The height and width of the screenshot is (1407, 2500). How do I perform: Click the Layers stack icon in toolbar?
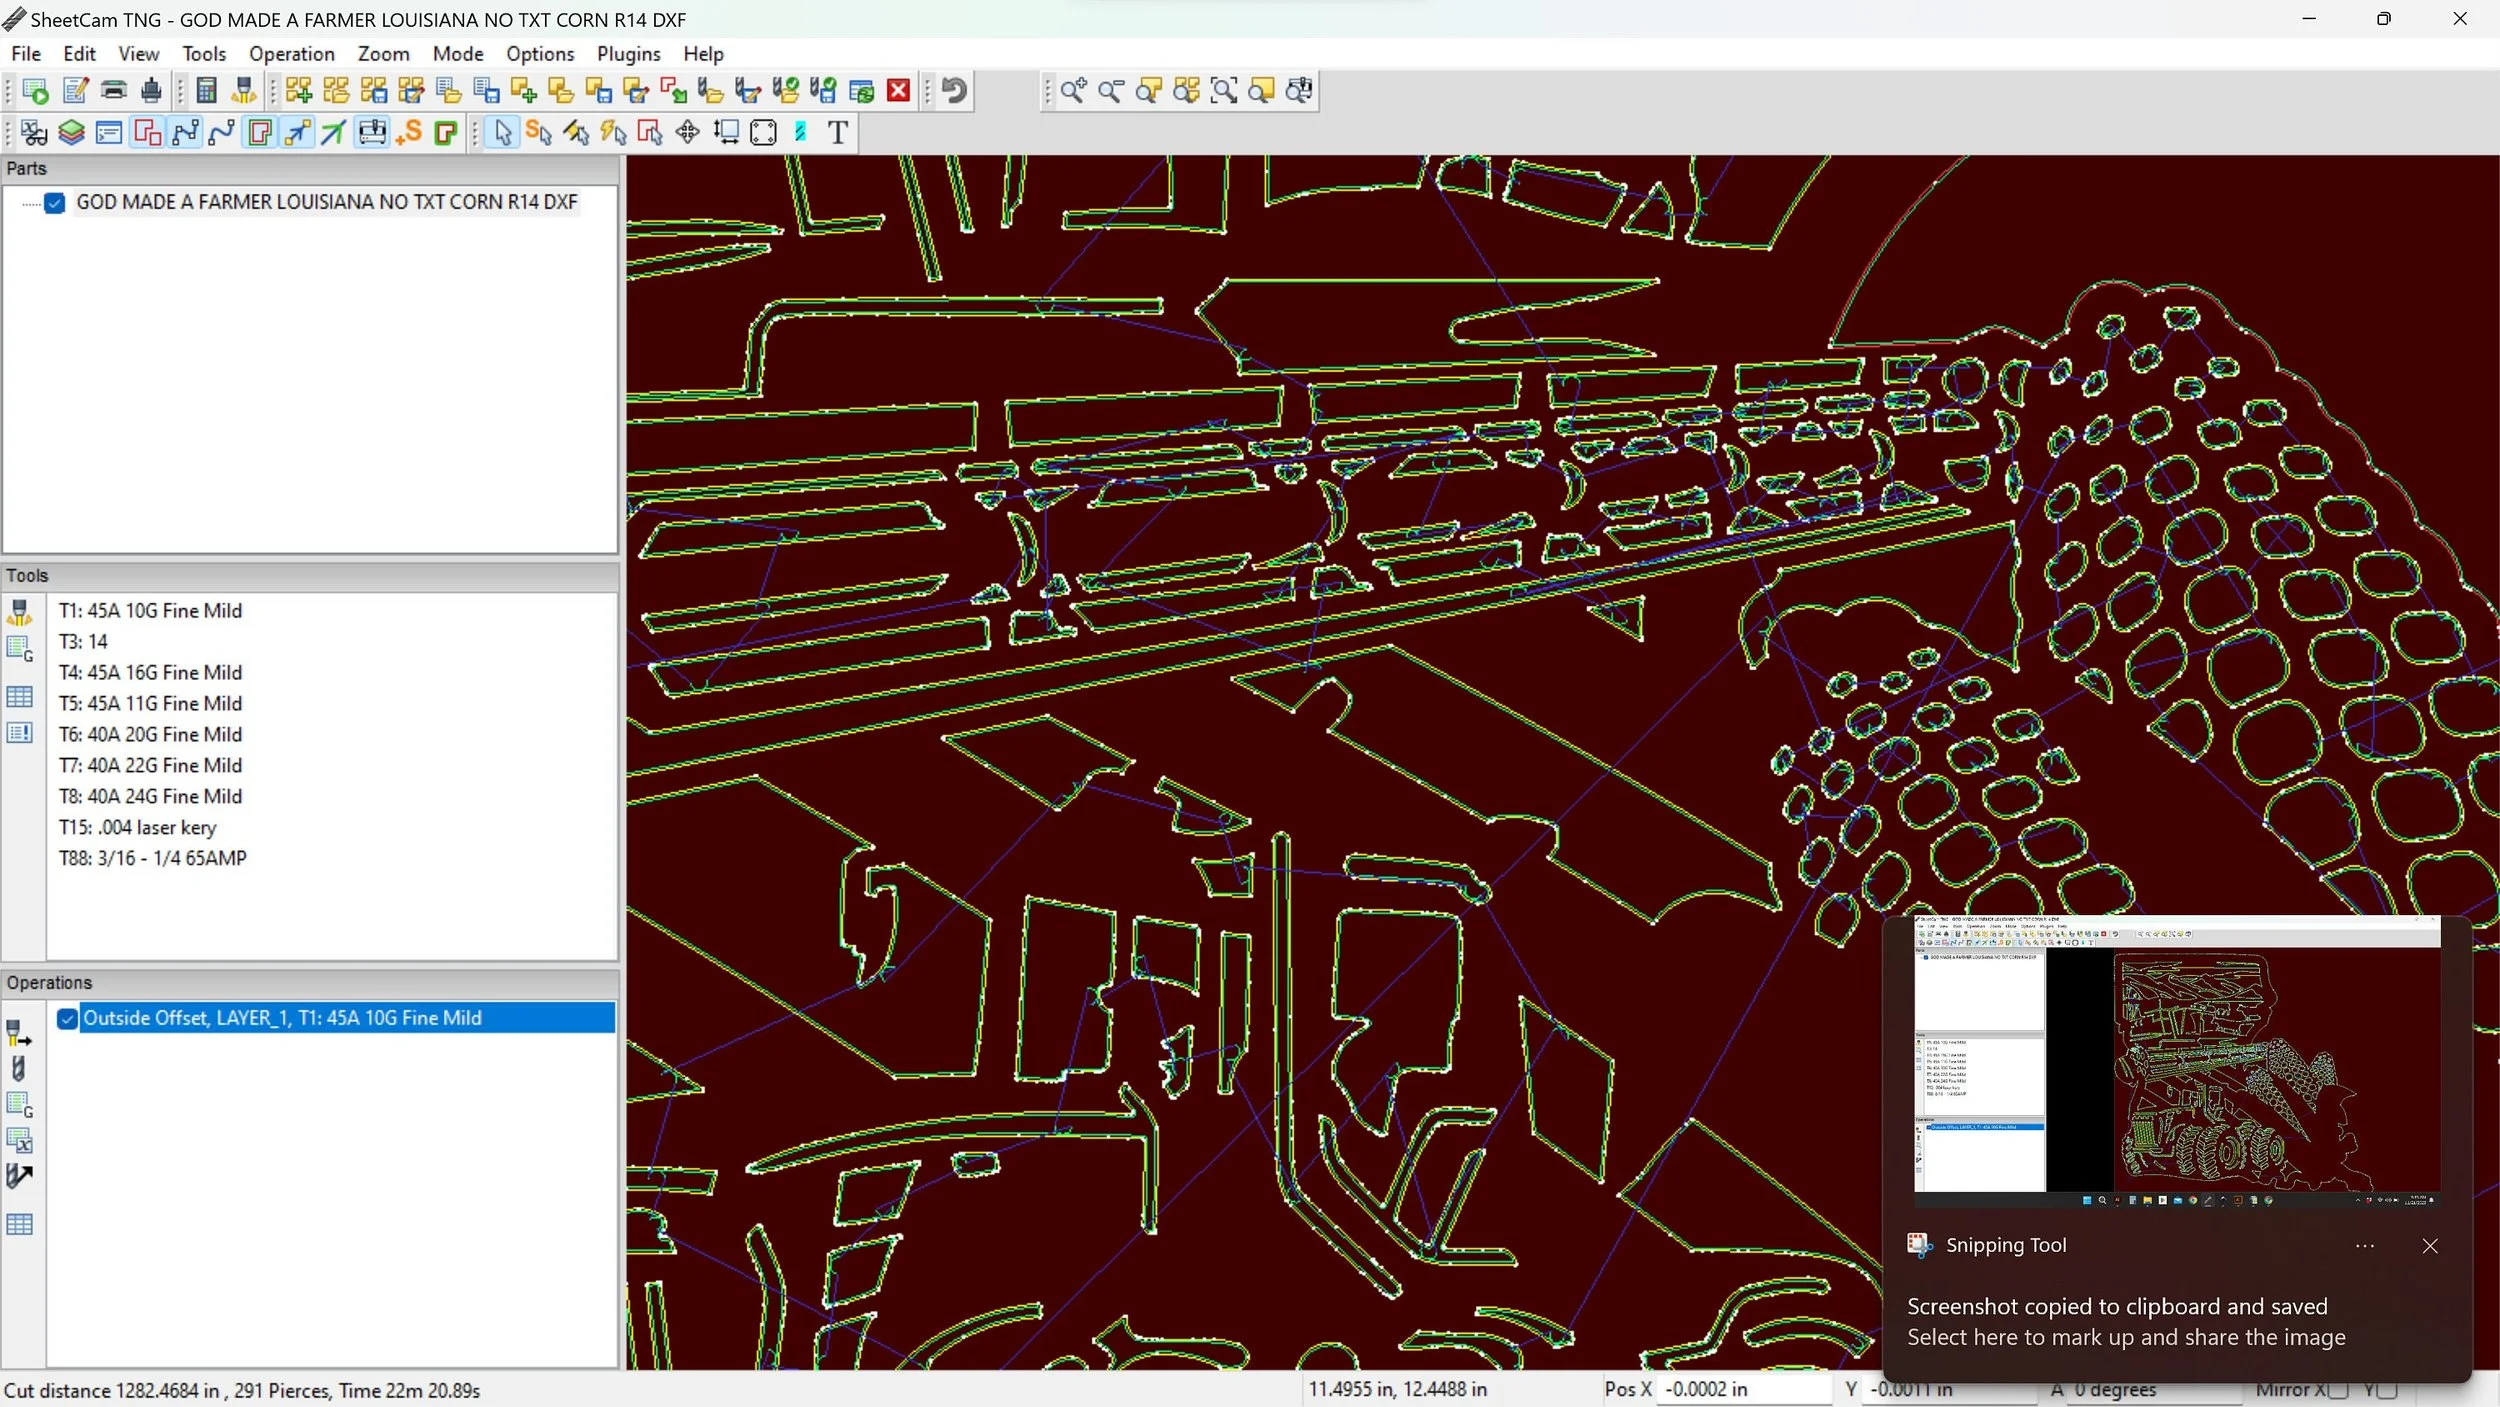coord(71,132)
